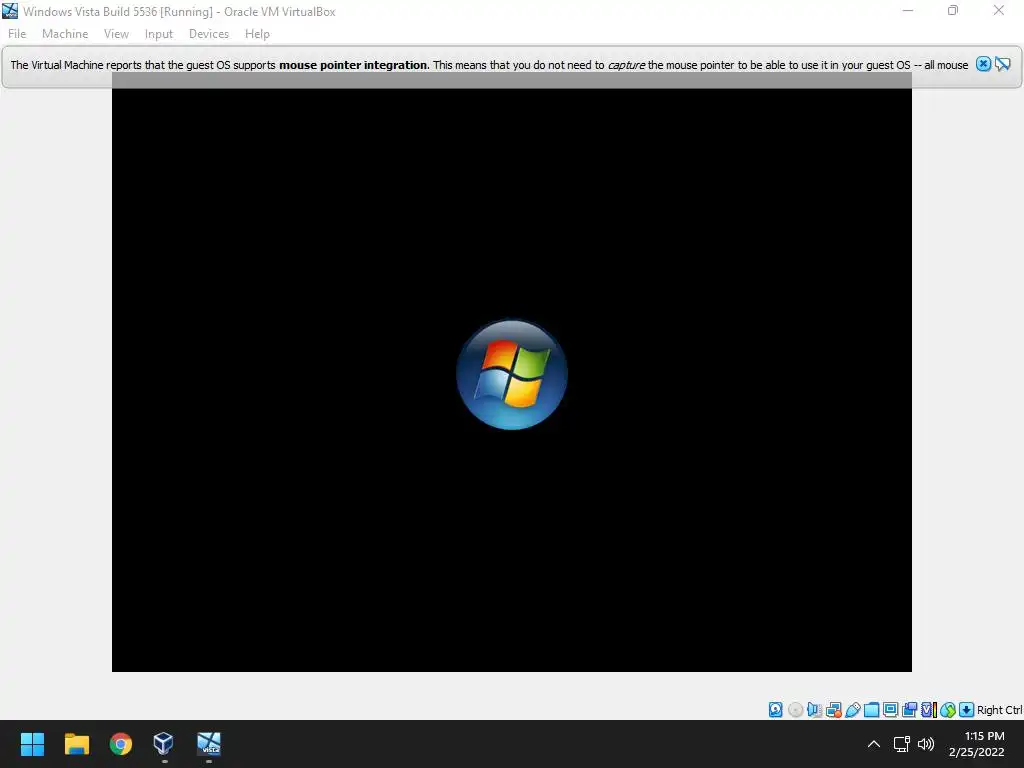Viewport: 1024px width, 768px height.
Task: Show hidden system tray icons
Action: click(x=874, y=744)
